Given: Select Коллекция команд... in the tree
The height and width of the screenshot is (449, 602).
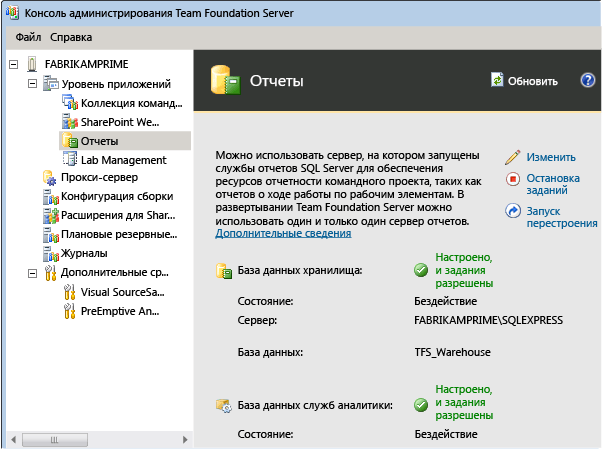Looking at the screenshot, I should point(132,103).
